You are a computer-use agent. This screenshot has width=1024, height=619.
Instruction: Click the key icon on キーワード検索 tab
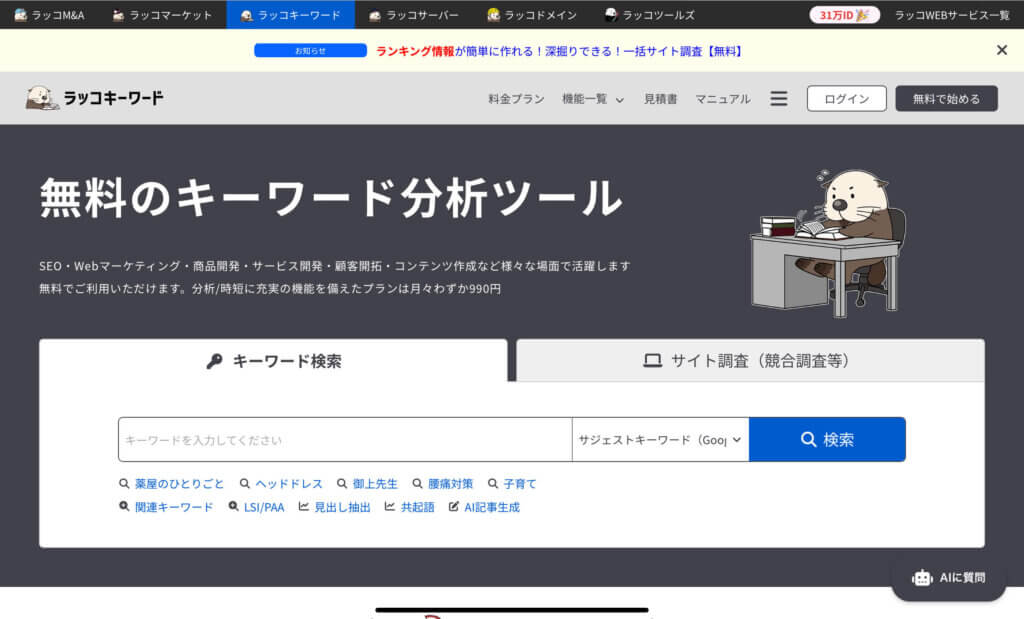coord(214,361)
